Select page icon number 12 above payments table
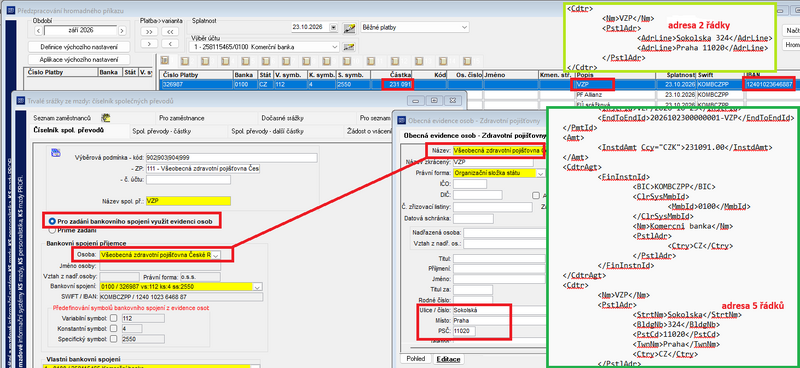This screenshot has height=368, width=800. click(394, 61)
